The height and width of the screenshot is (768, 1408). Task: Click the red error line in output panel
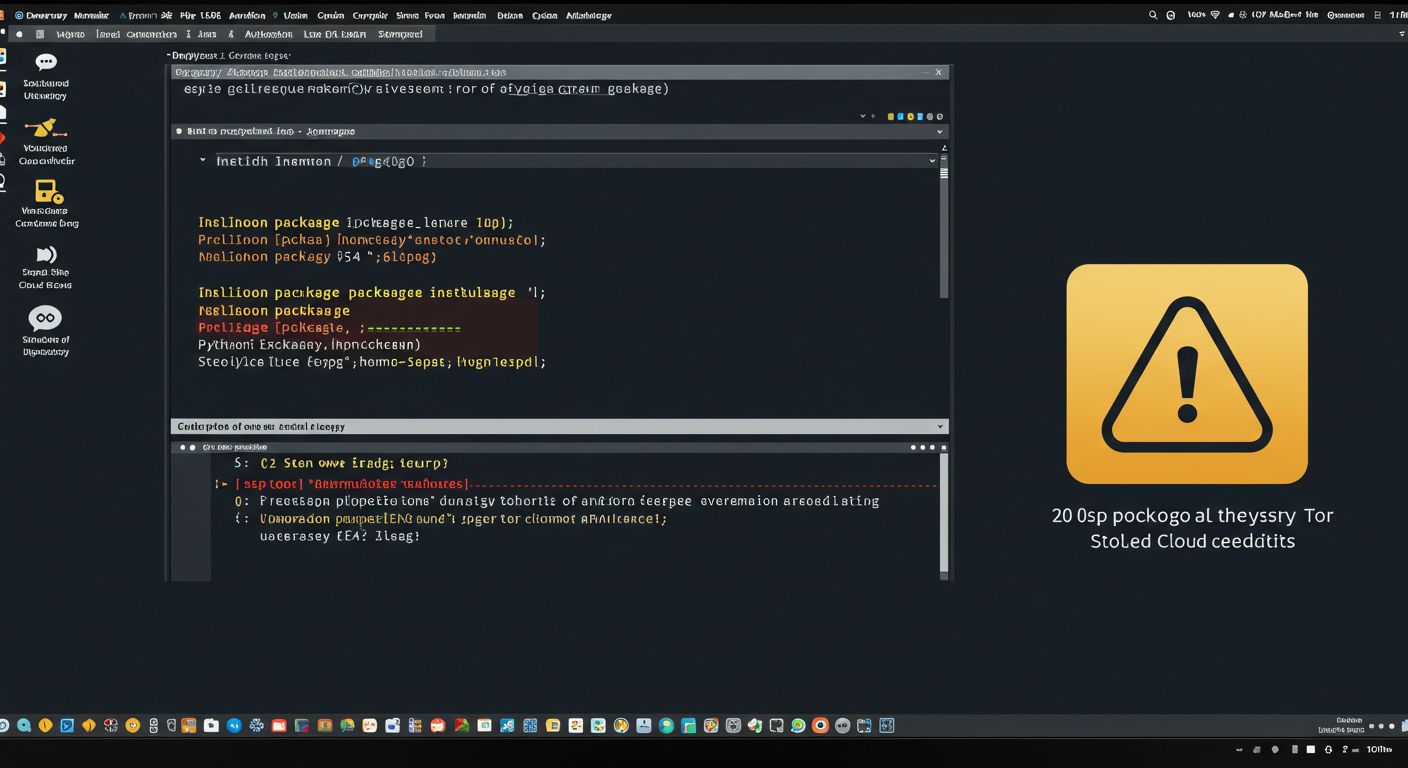pos(350,485)
